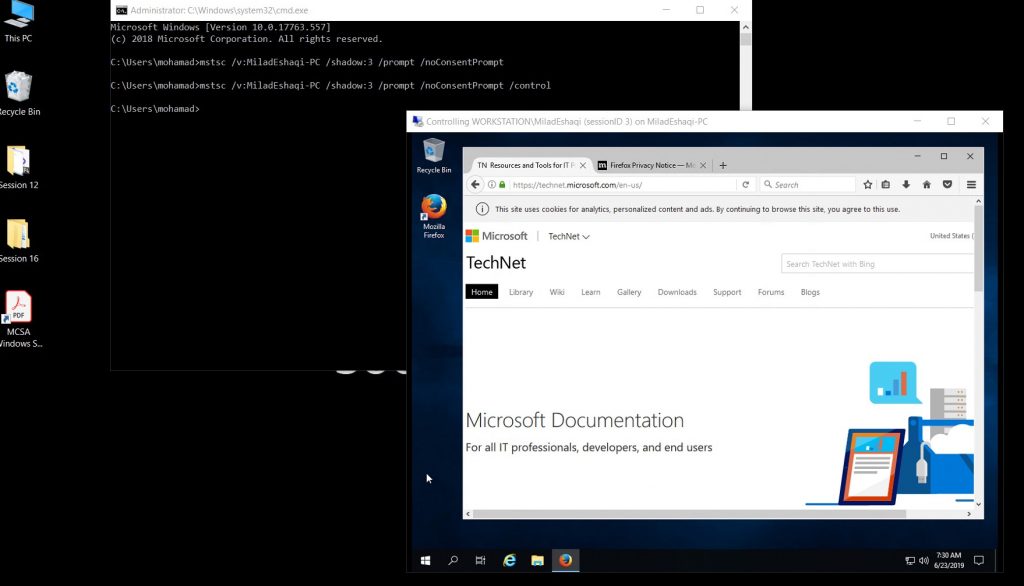Open remote taskbar search
The height and width of the screenshot is (586, 1024).
point(453,561)
